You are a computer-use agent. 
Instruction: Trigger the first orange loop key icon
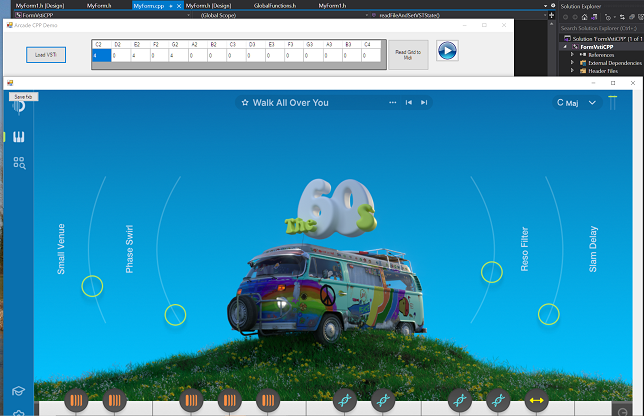coord(76,400)
